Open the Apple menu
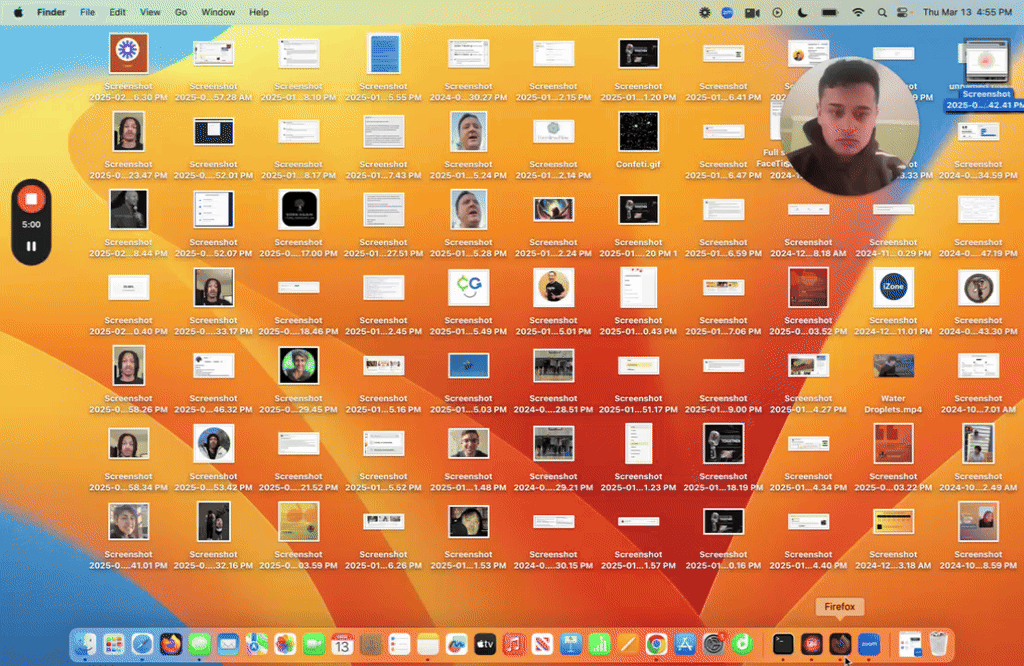 [x=18, y=12]
